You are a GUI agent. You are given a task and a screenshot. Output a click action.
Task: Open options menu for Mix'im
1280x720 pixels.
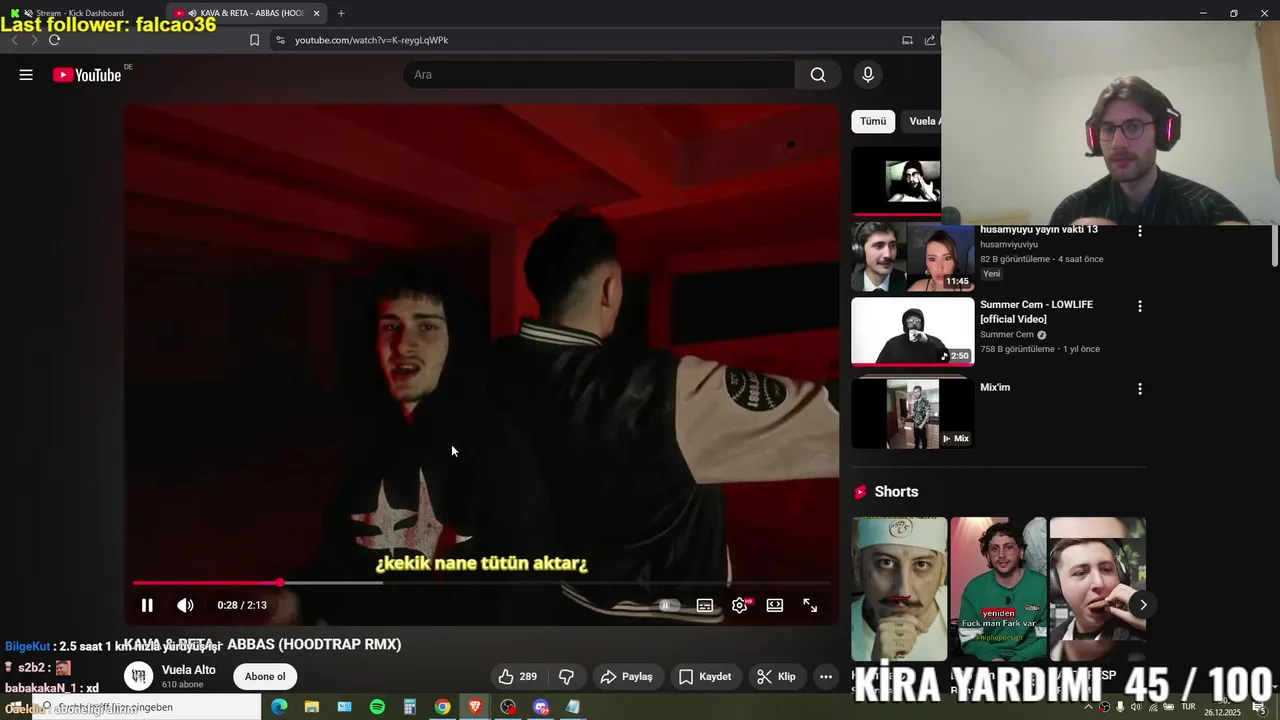pyautogui.click(x=1139, y=388)
